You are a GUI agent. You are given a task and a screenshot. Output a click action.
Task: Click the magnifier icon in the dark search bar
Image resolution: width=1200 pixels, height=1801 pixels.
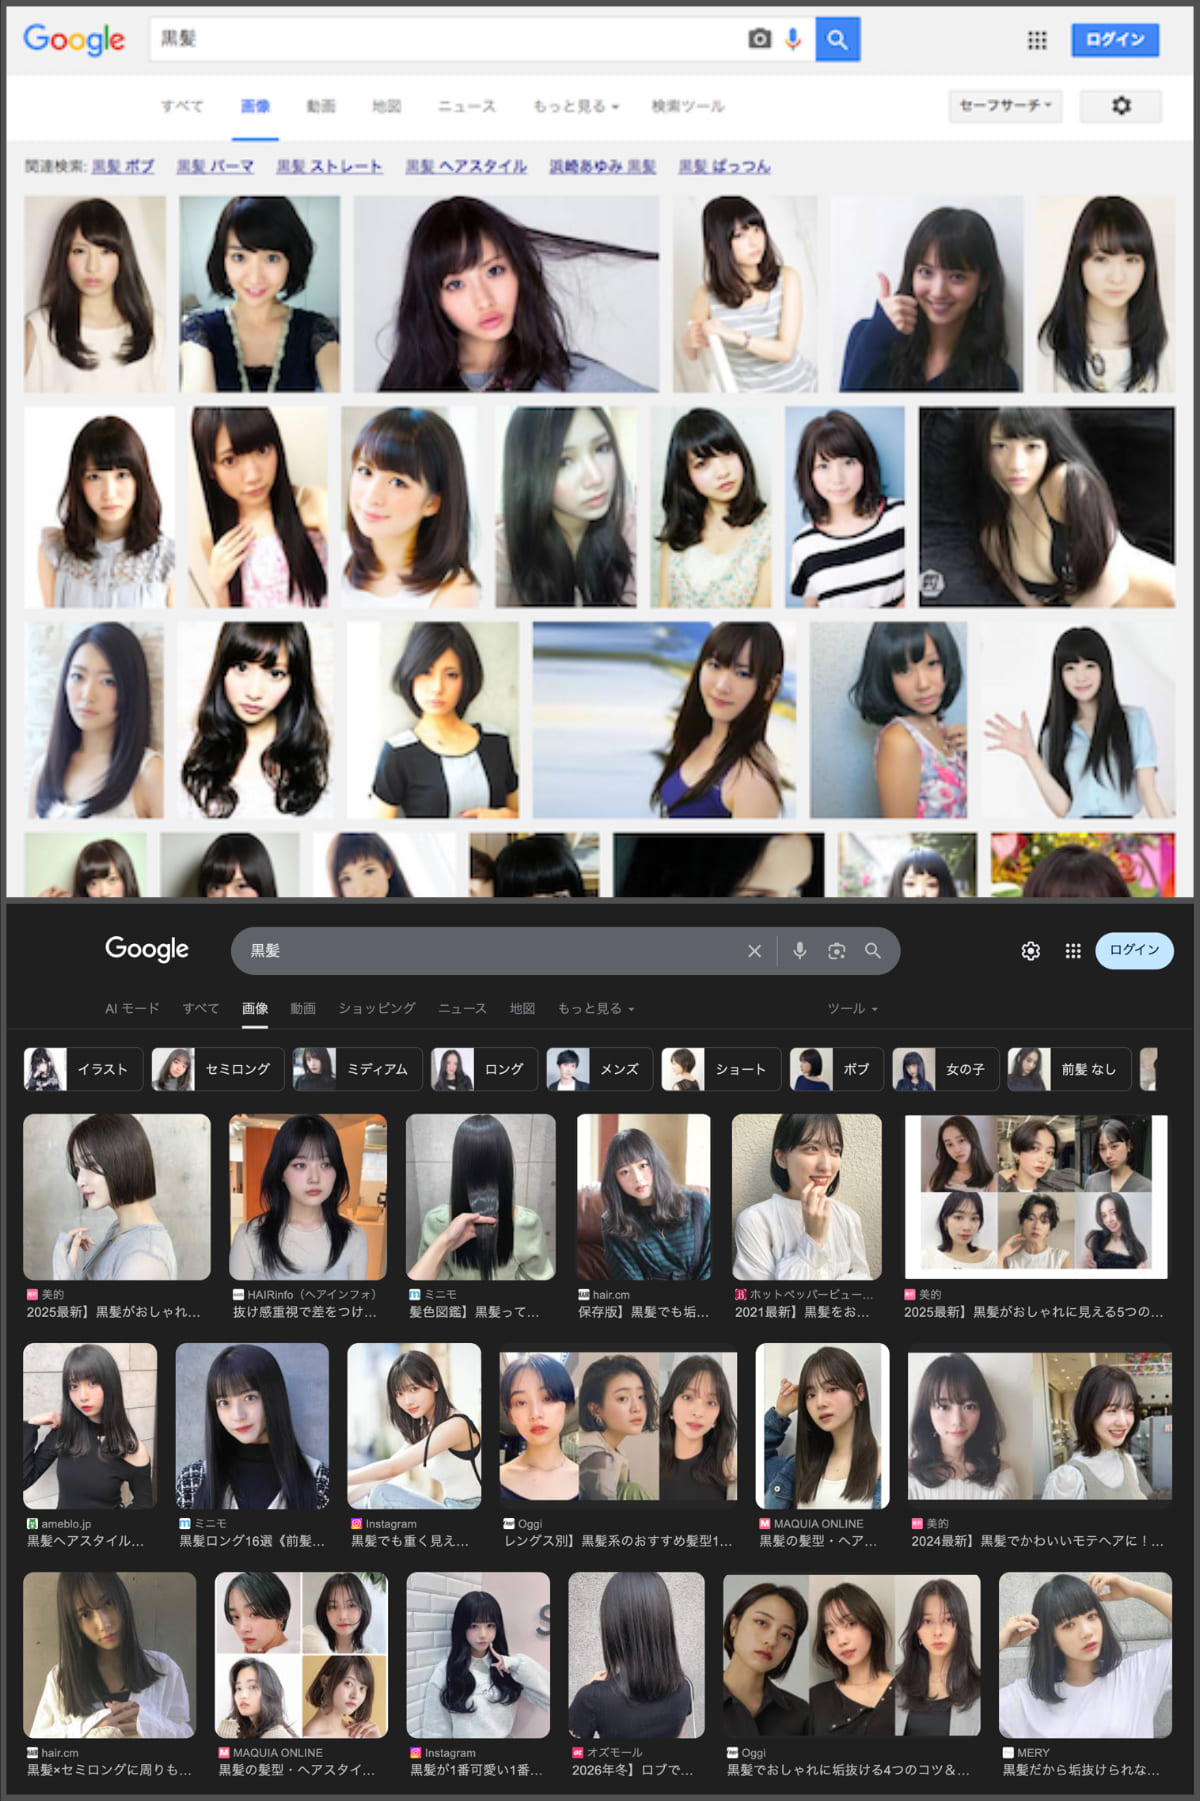(x=873, y=951)
